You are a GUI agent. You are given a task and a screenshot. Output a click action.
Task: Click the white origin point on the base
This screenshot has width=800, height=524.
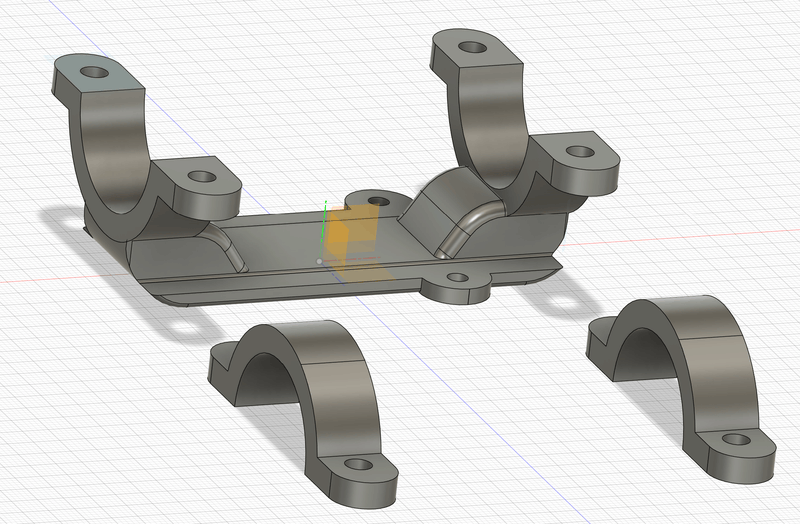(319, 261)
